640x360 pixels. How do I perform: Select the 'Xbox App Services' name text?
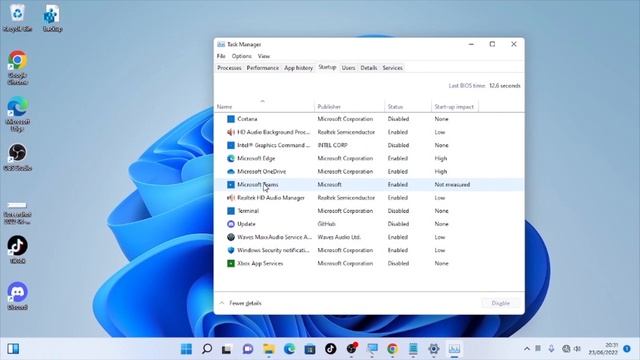pyautogui.click(x=260, y=263)
